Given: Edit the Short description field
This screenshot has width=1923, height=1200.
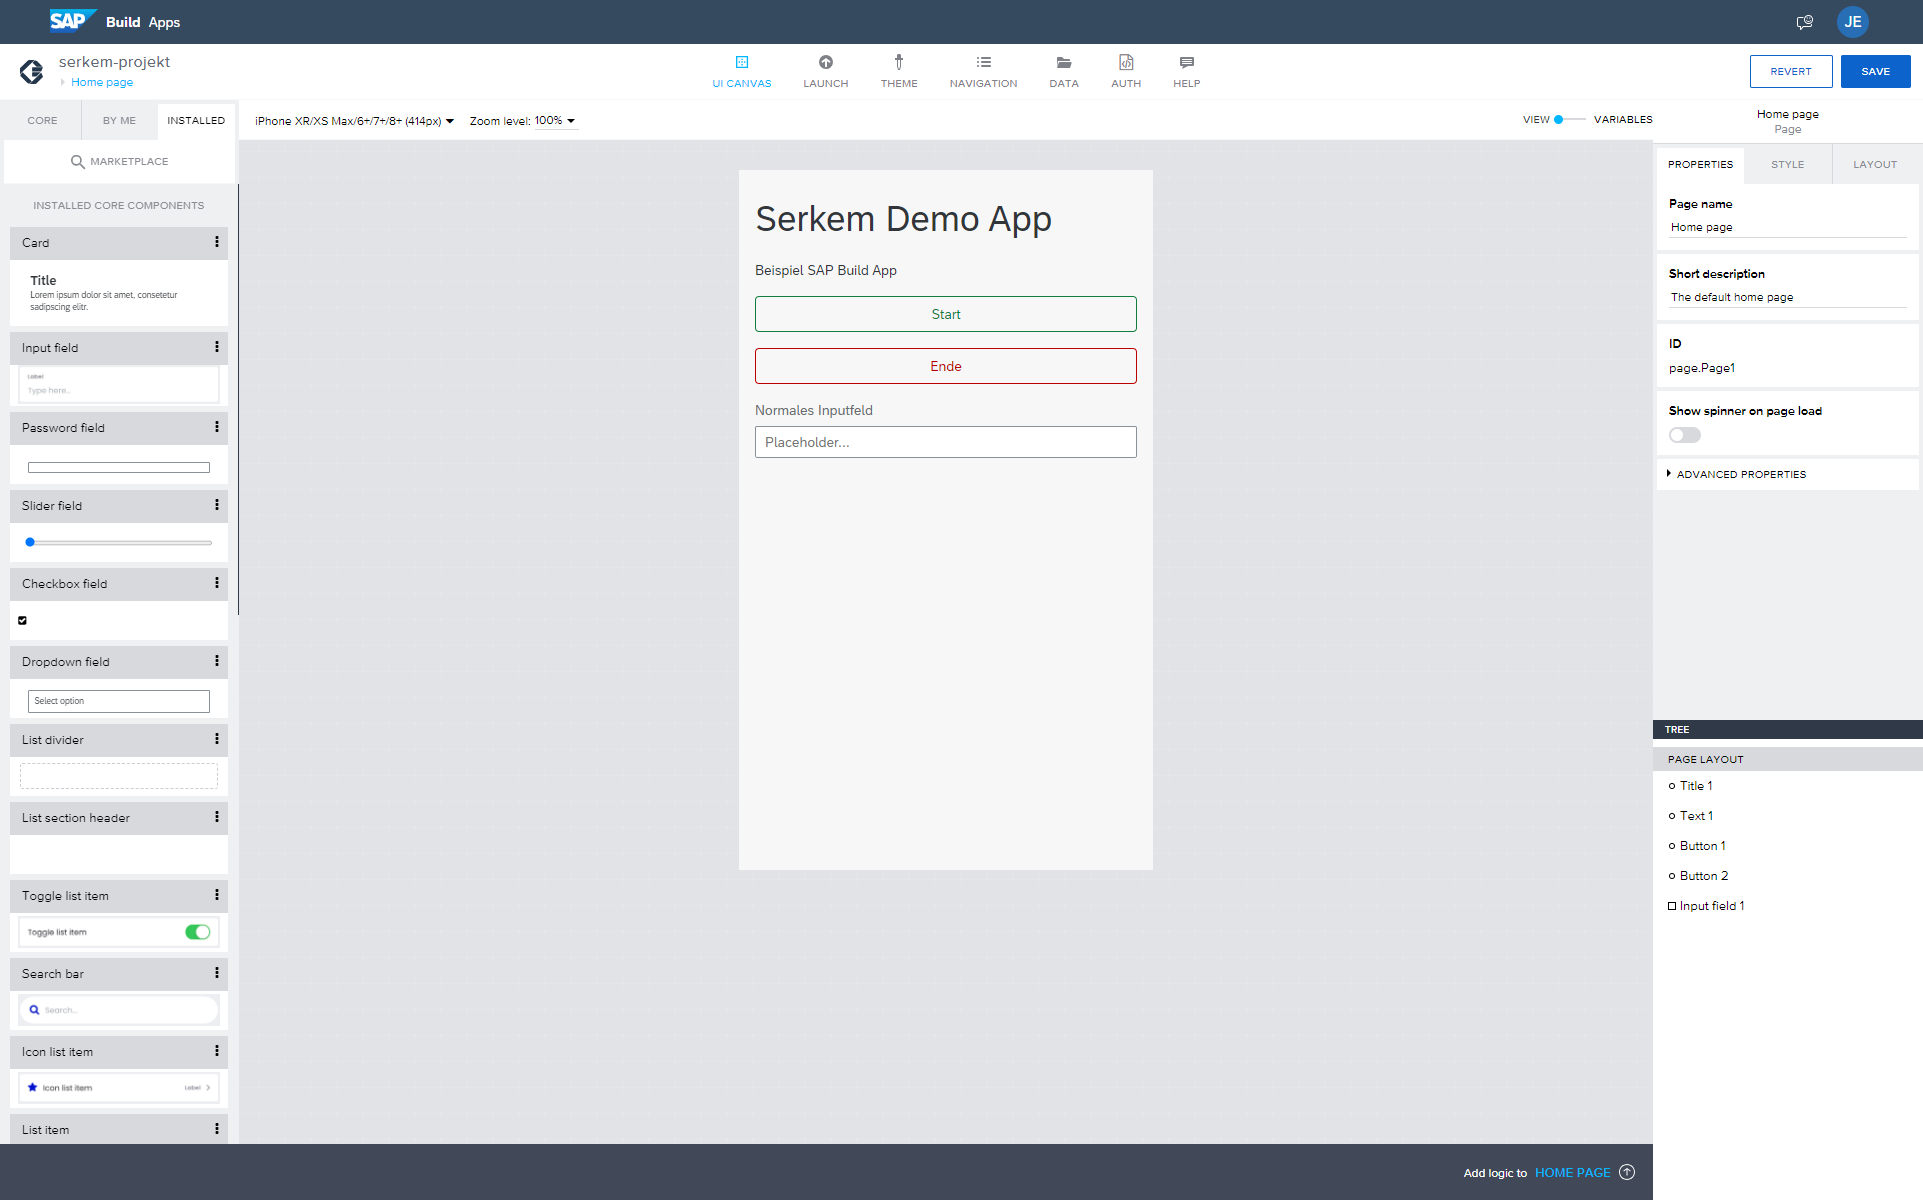Looking at the screenshot, I should coord(1788,298).
